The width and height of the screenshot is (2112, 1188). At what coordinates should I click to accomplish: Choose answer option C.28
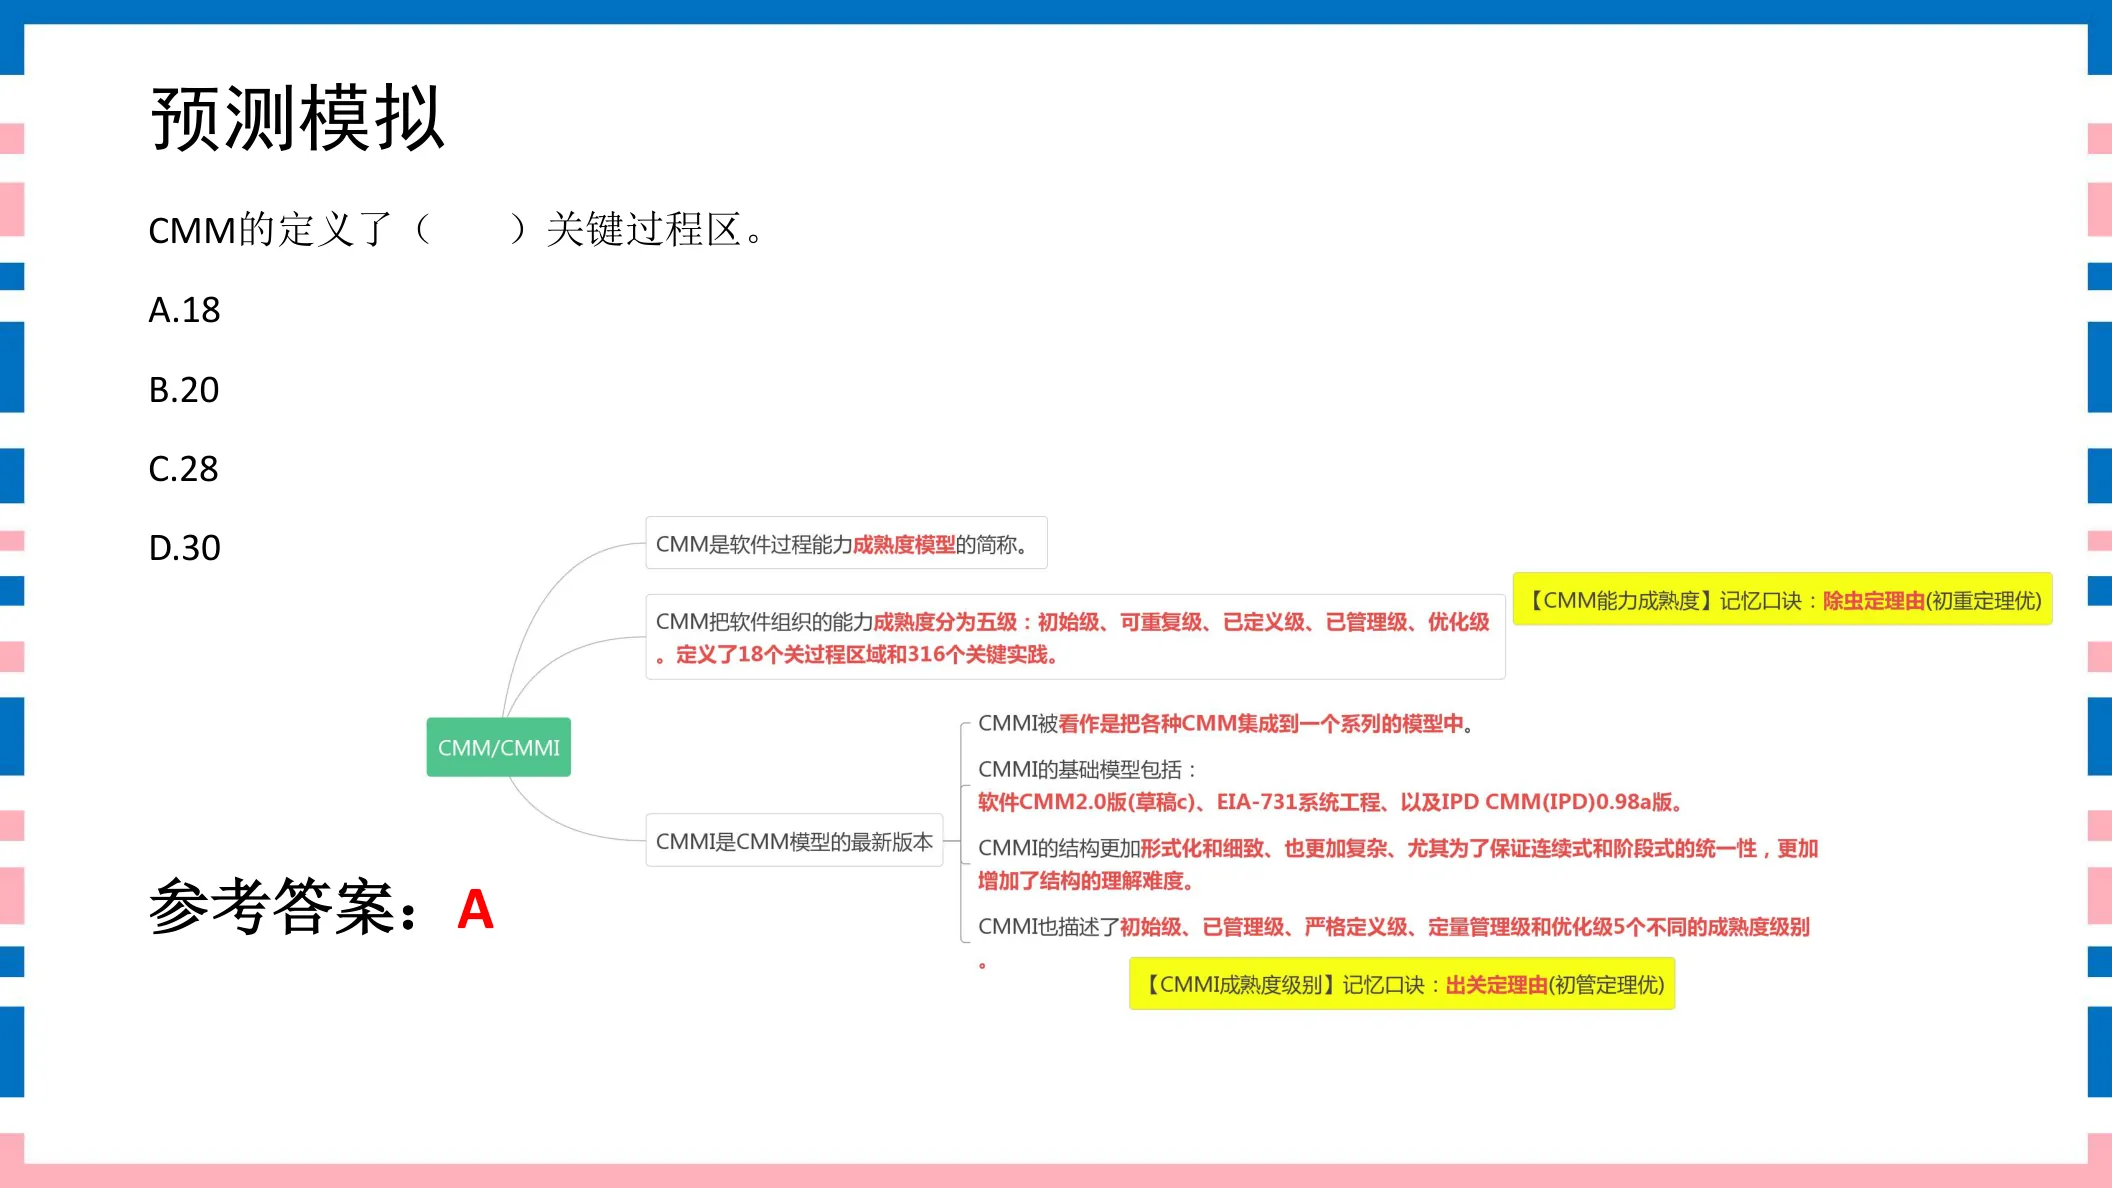pyautogui.click(x=183, y=468)
